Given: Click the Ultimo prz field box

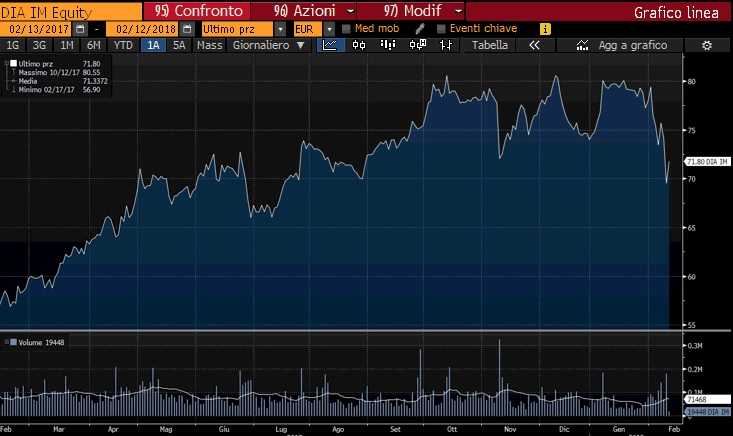Looking at the screenshot, I should (237, 29).
